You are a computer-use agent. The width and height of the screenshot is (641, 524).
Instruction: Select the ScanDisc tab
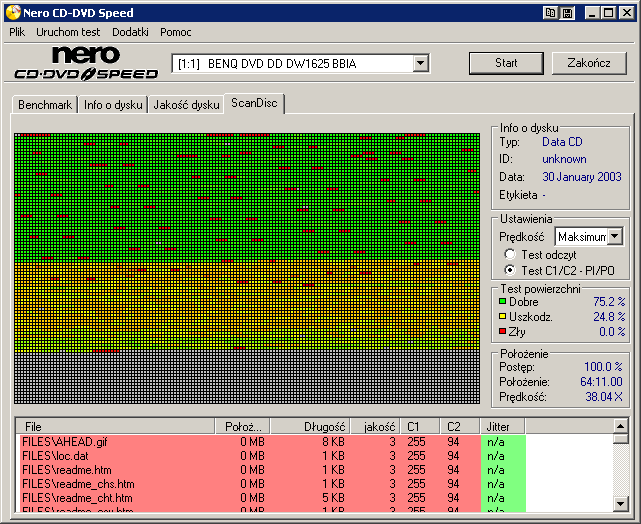(254, 103)
